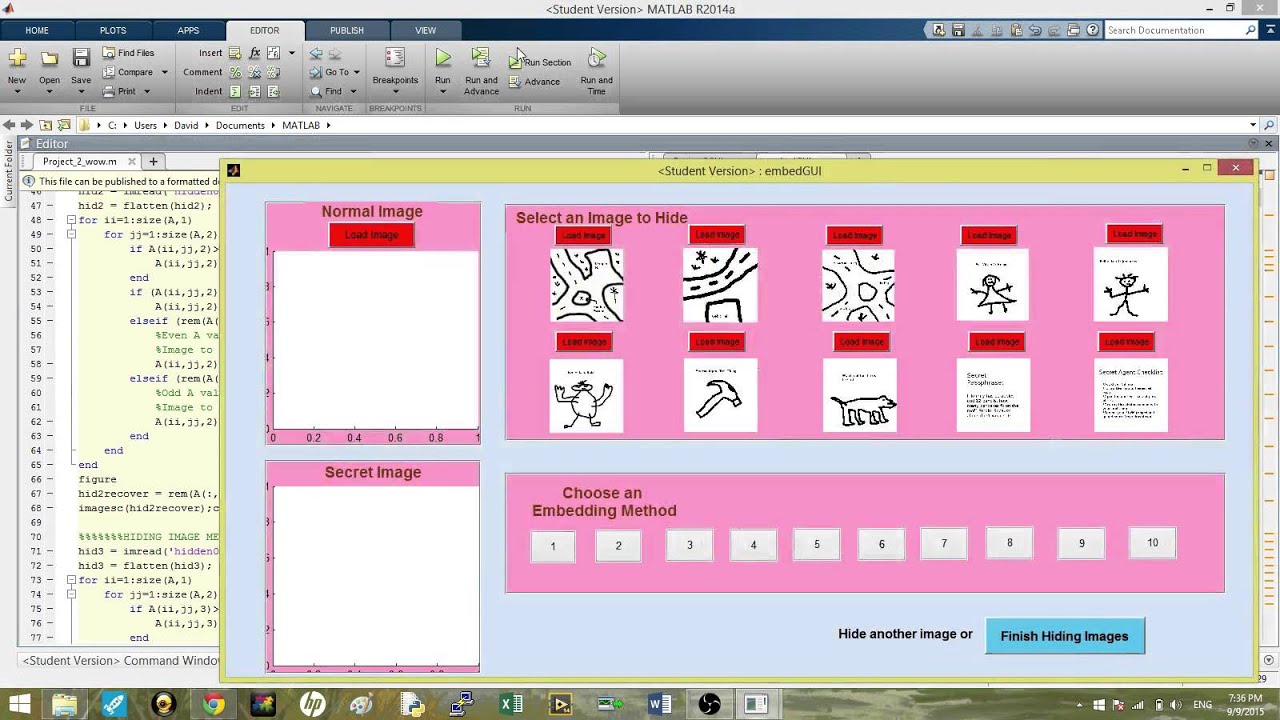This screenshot has width=1280, height=720.
Task: Expand the Compare dropdown arrow
Action: coord(164,72)
